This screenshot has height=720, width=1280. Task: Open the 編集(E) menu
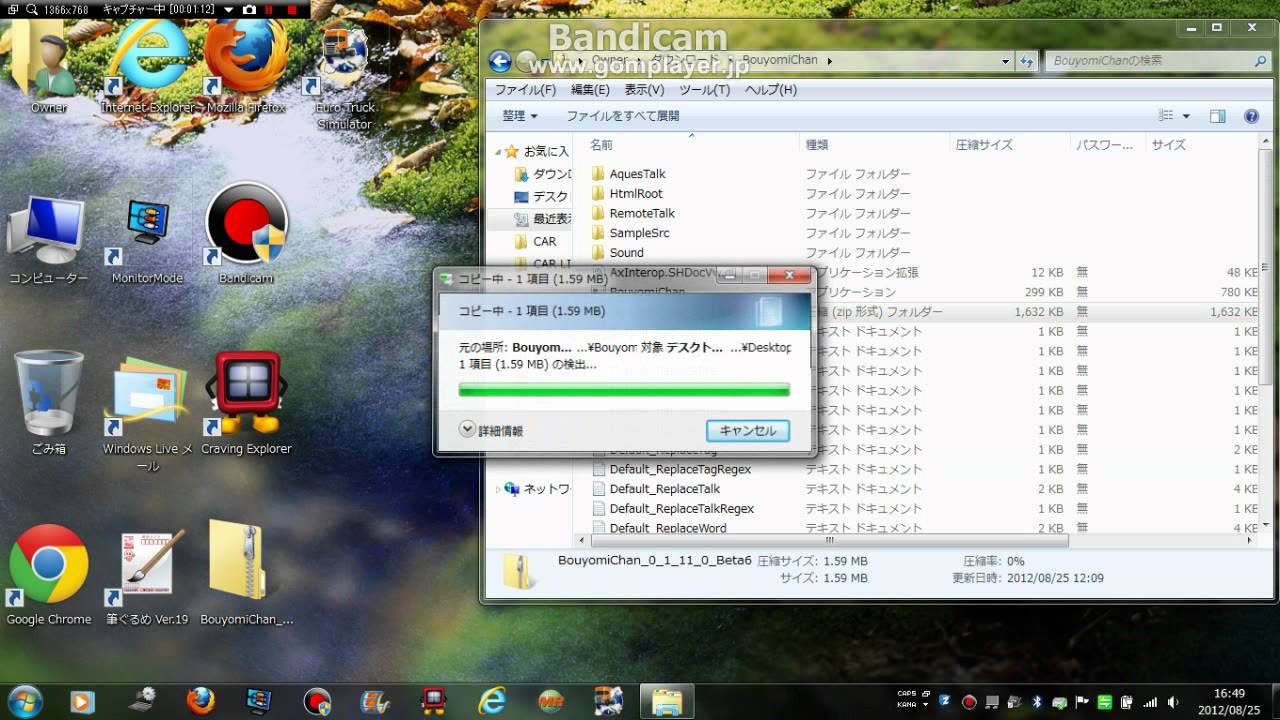click(590, 90)
